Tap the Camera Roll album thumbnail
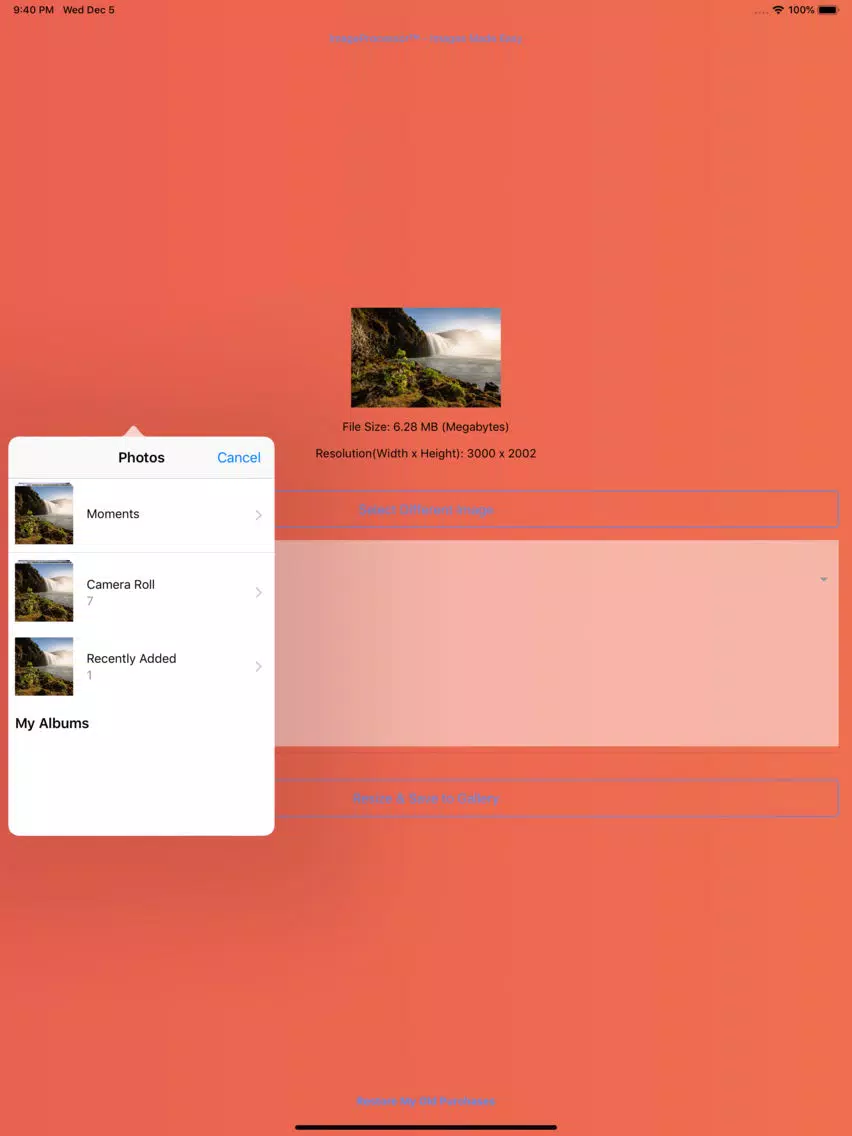The image size is (852, 1136). [43, 590]
